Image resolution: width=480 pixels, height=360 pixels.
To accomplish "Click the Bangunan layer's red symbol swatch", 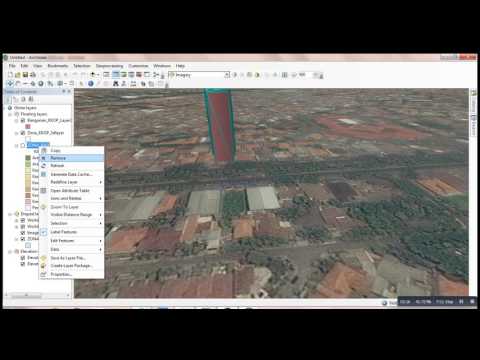I will coord(28,126).
